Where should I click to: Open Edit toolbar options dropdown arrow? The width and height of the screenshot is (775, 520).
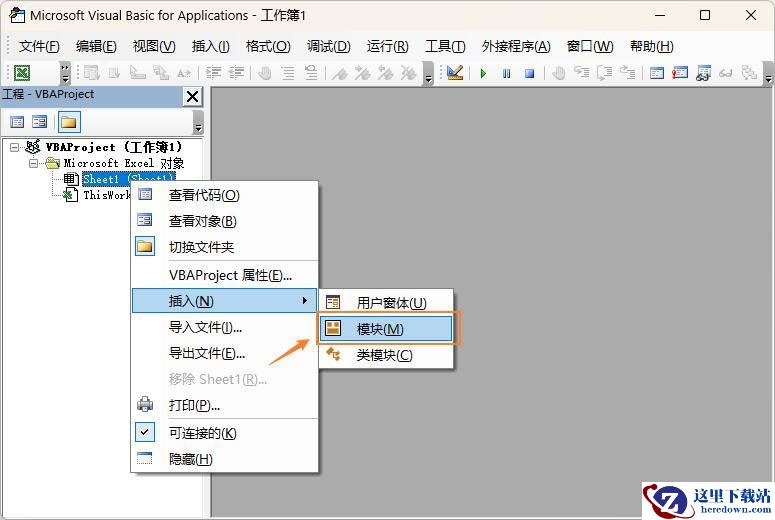pyautogui.click(x=429, y=73)
